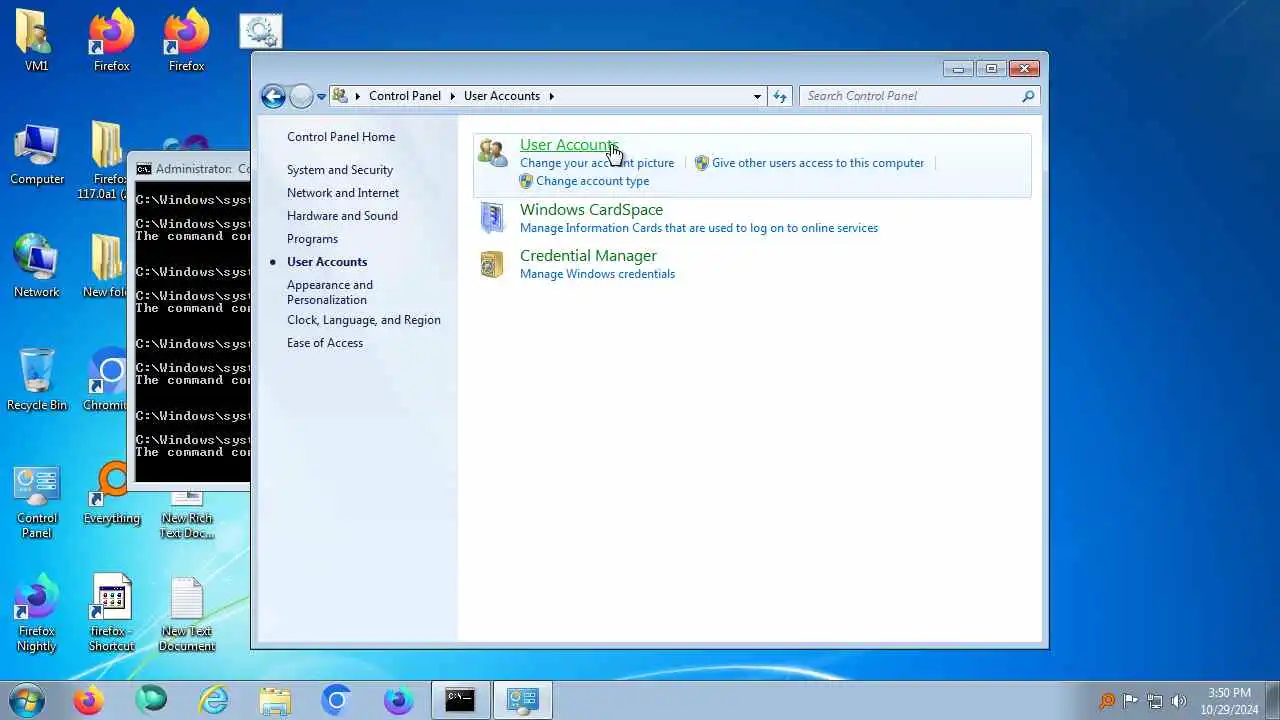The width and height of the screenshot is (1280, 720).
Task: Open the New Rich Text Document file
Action: pyautogui.click(x=187, y=513)
